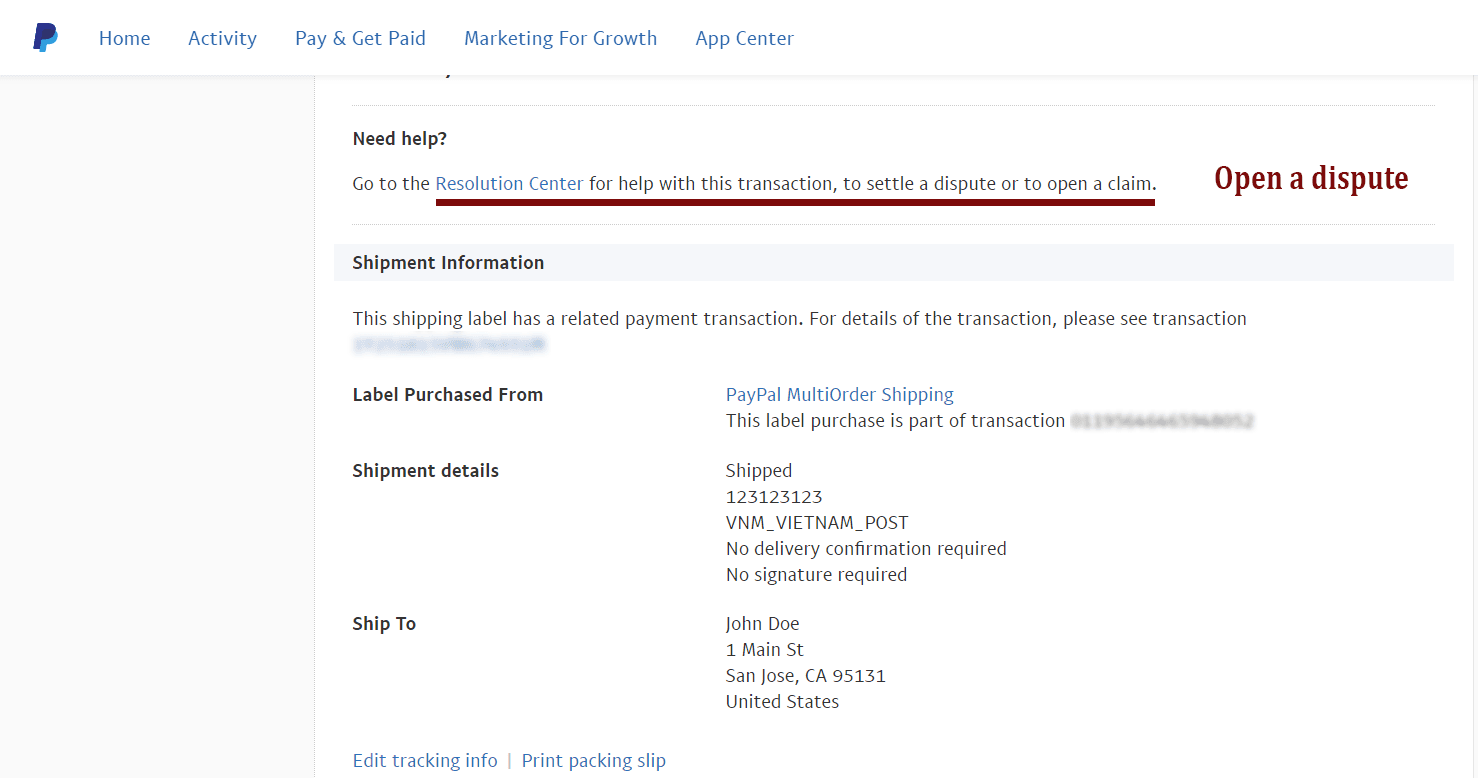
Task: Click the PayPal MultiOrder Shipping link
Action: tap(839, 395)
